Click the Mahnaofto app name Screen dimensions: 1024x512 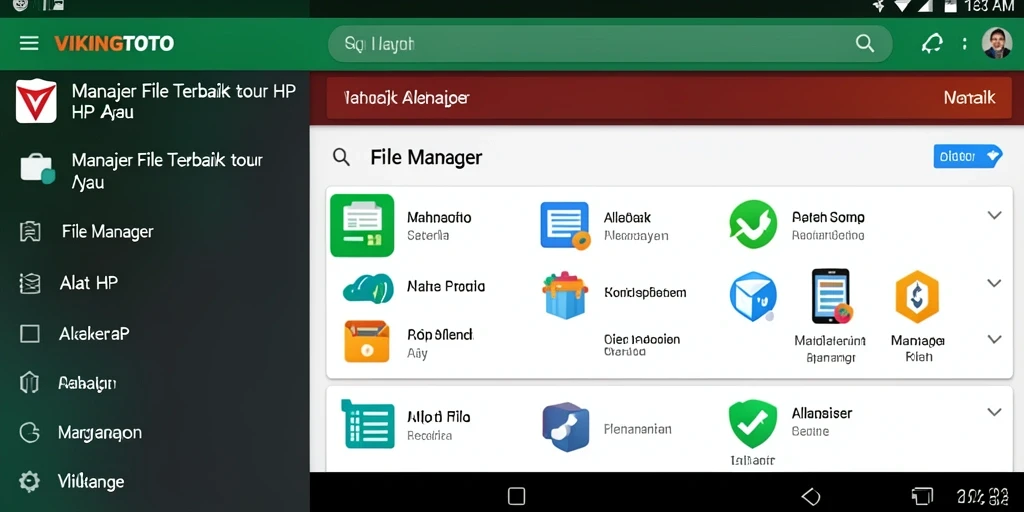tap(439, 217)
